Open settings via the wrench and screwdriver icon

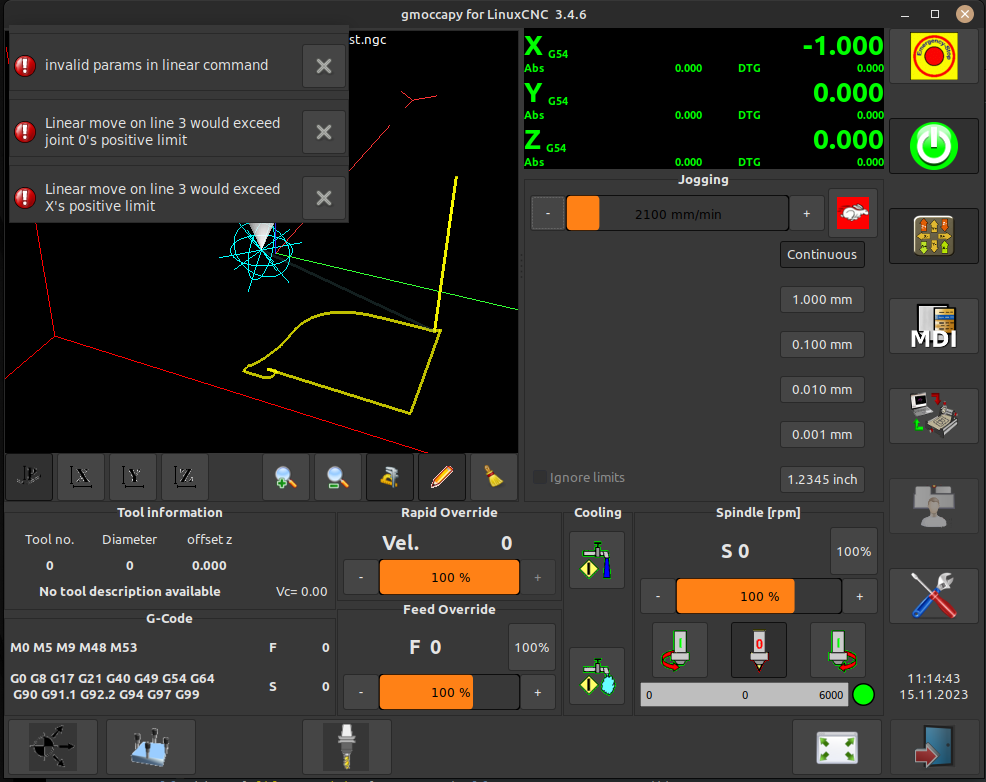932,597
